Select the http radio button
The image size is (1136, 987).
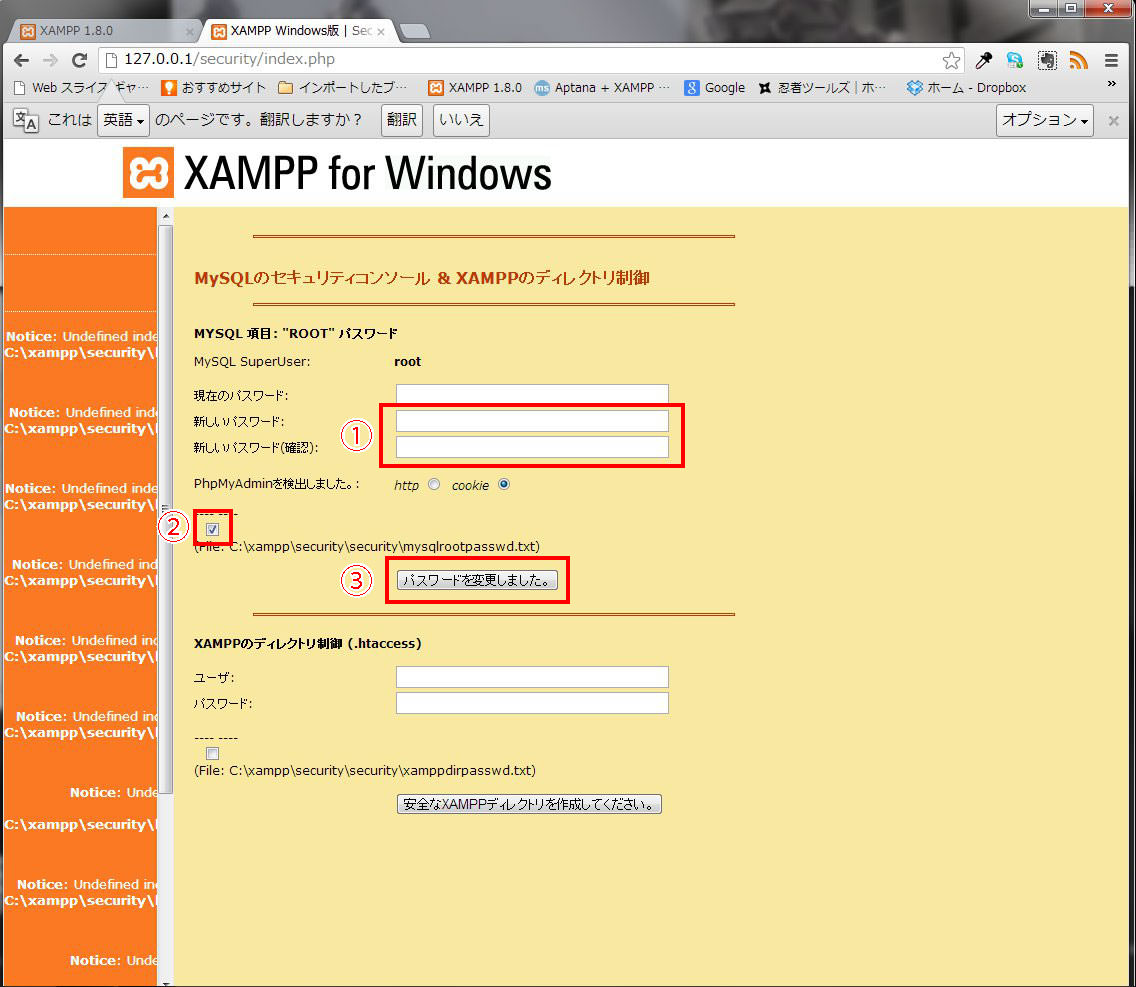click(434, 485)
